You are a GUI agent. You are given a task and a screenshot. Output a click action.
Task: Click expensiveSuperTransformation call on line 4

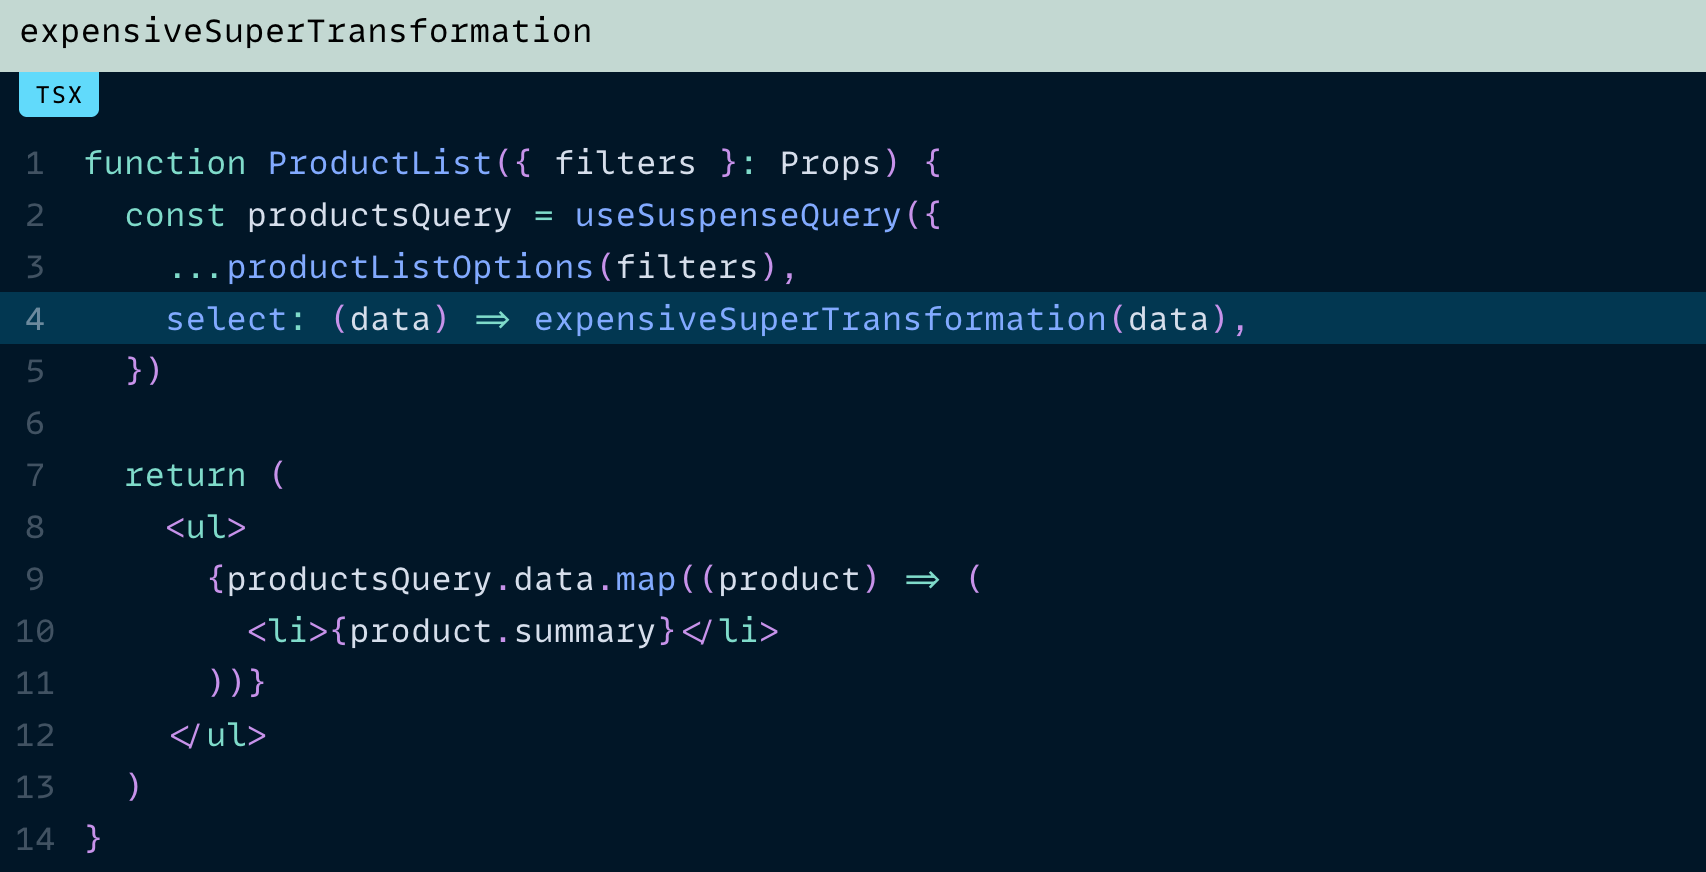click(x=821, y=319)
